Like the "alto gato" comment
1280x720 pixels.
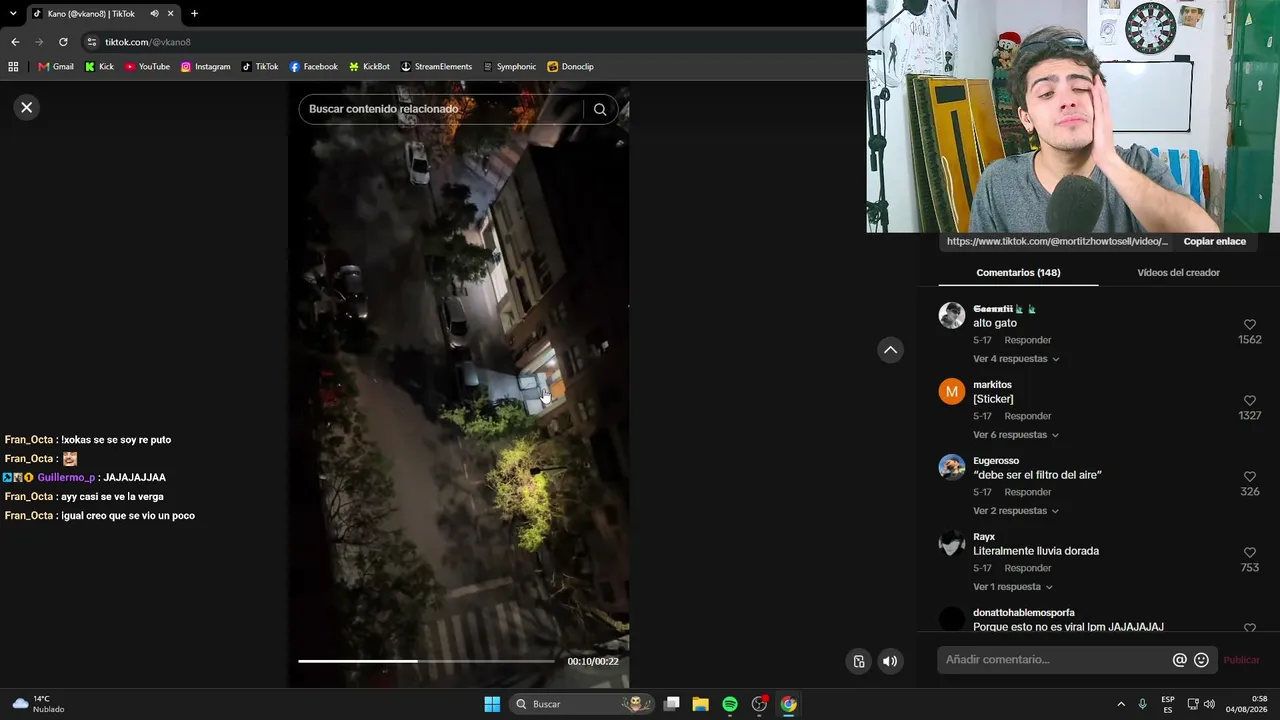tap(1250, 325)
